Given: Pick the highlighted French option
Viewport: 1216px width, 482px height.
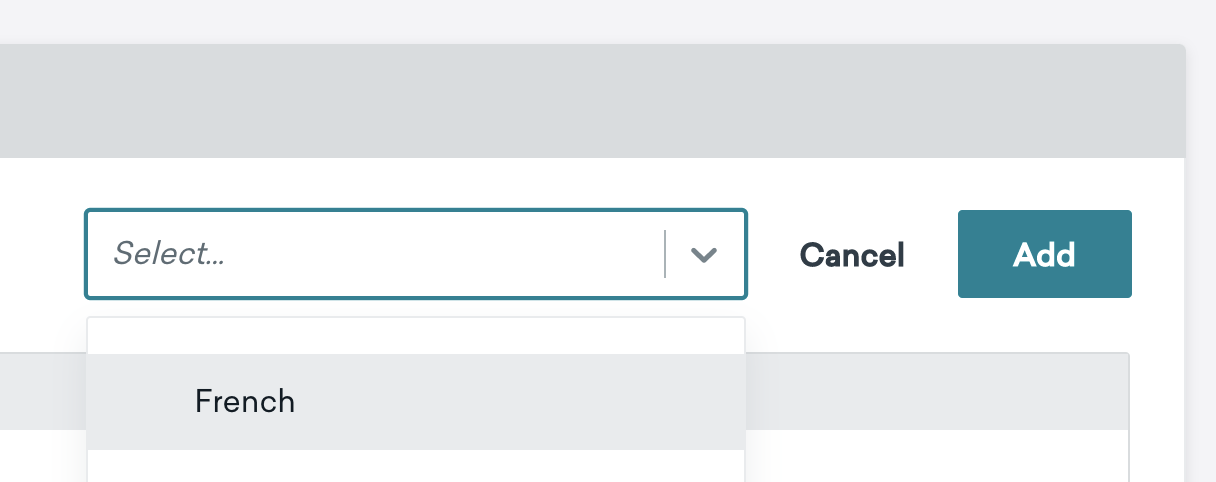Looking at the screenshot, I should pos(416,402).
